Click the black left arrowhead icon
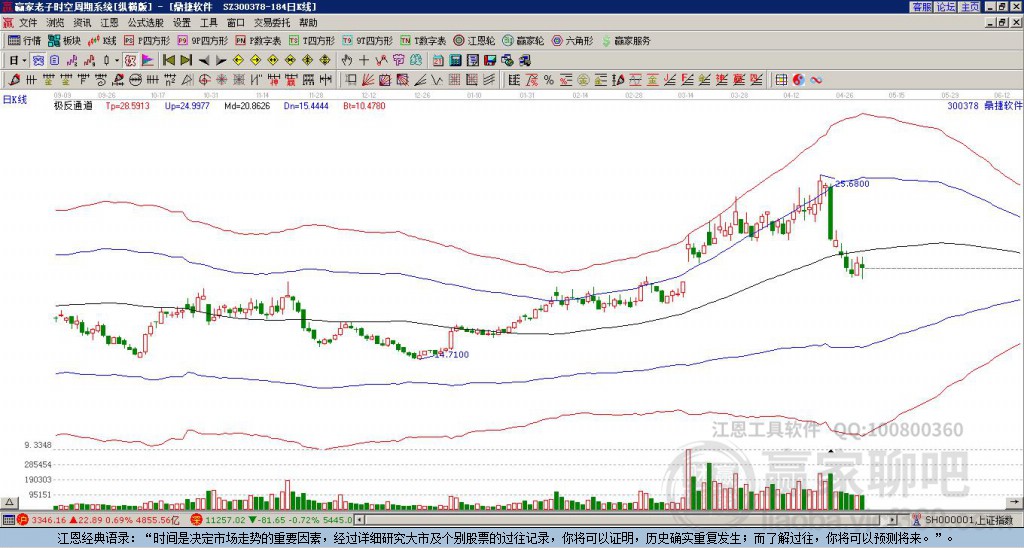Image resolution: width=1024 pixels, height=548 pixels. (x=204, y=61)
